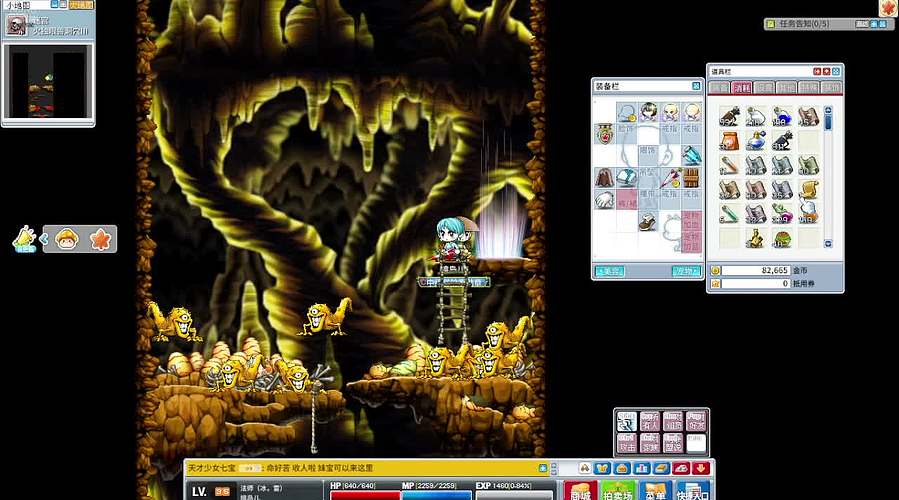Select the black arrow bundle in second row
Image resolution: width=899 pixels, height=500 pixels.
click(x=782, y=141)
